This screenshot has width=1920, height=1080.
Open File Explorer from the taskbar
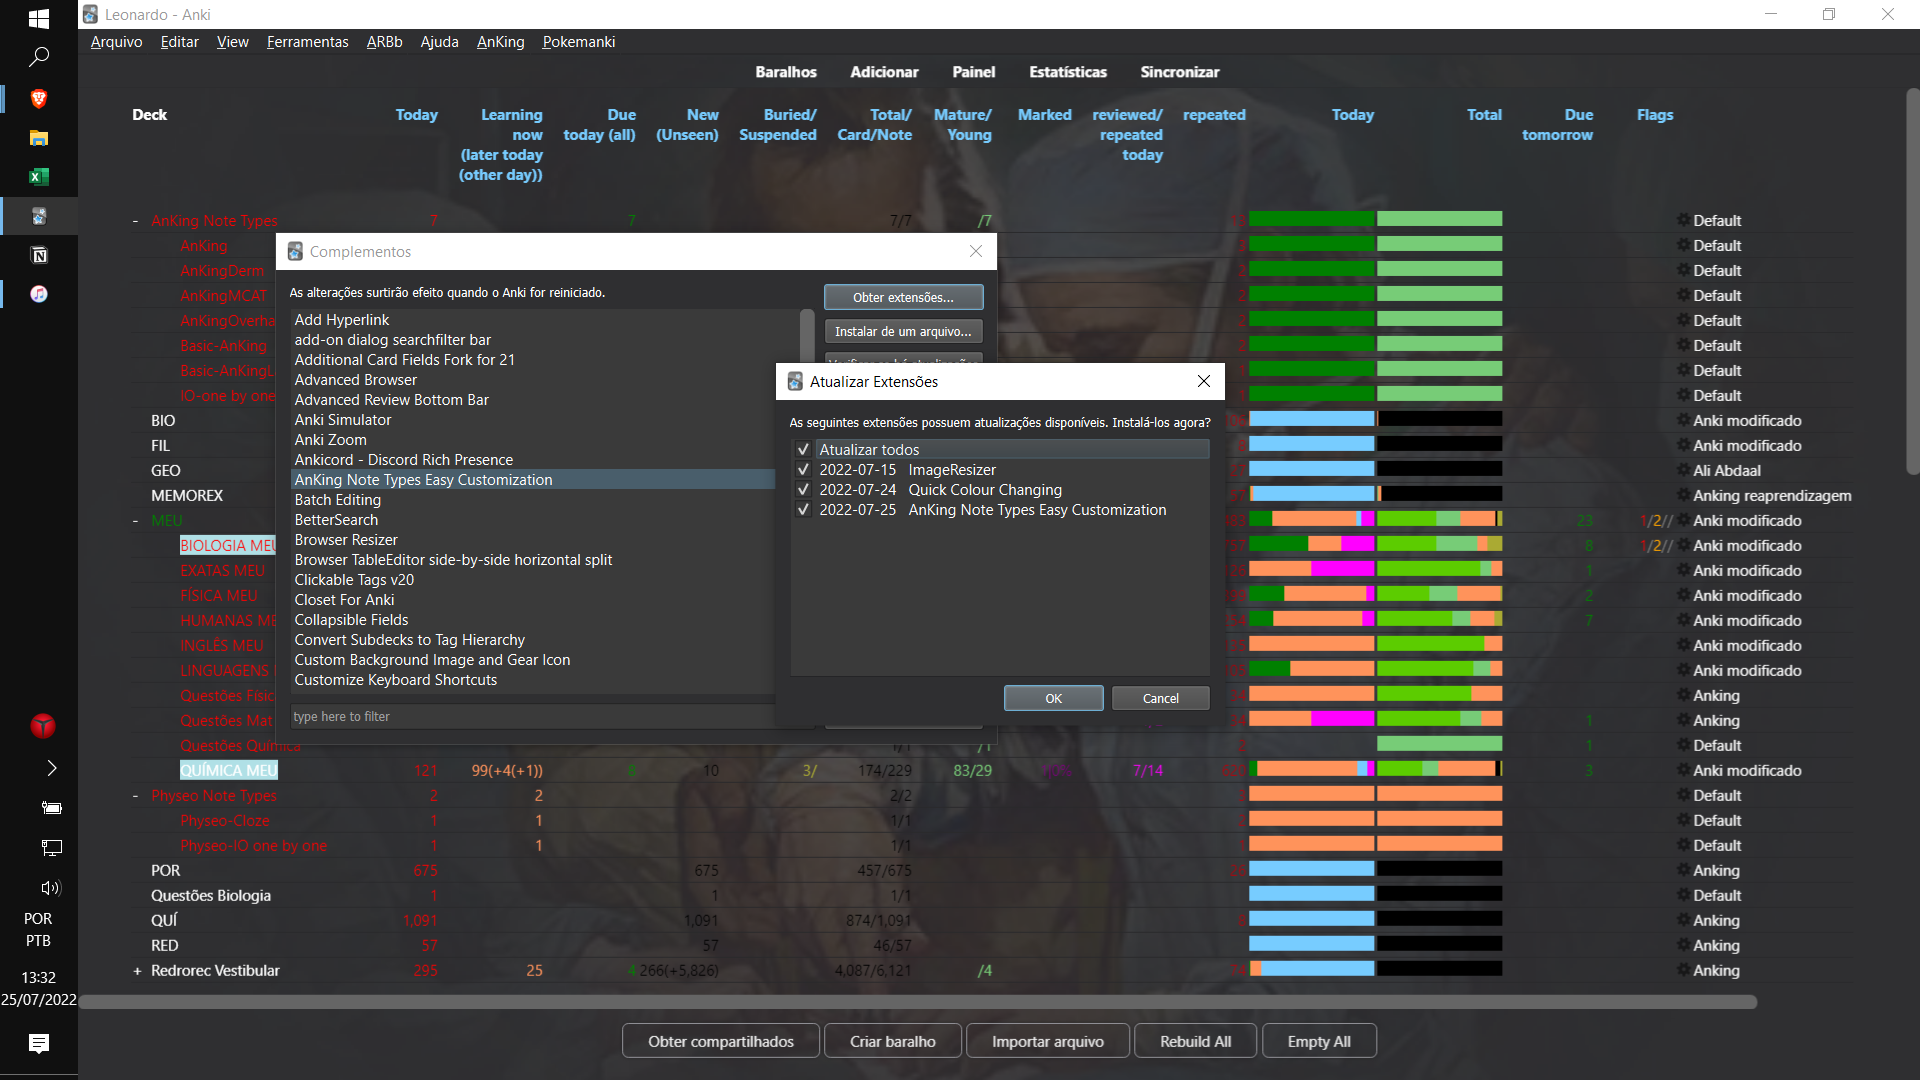[39, 138]
